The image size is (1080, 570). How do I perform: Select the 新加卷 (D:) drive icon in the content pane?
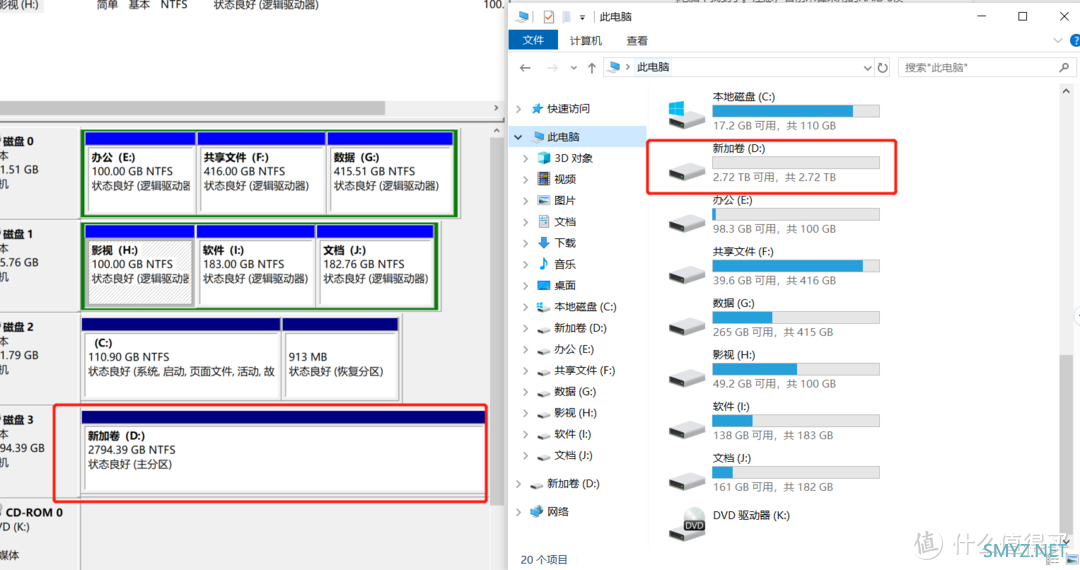point(686,171)
